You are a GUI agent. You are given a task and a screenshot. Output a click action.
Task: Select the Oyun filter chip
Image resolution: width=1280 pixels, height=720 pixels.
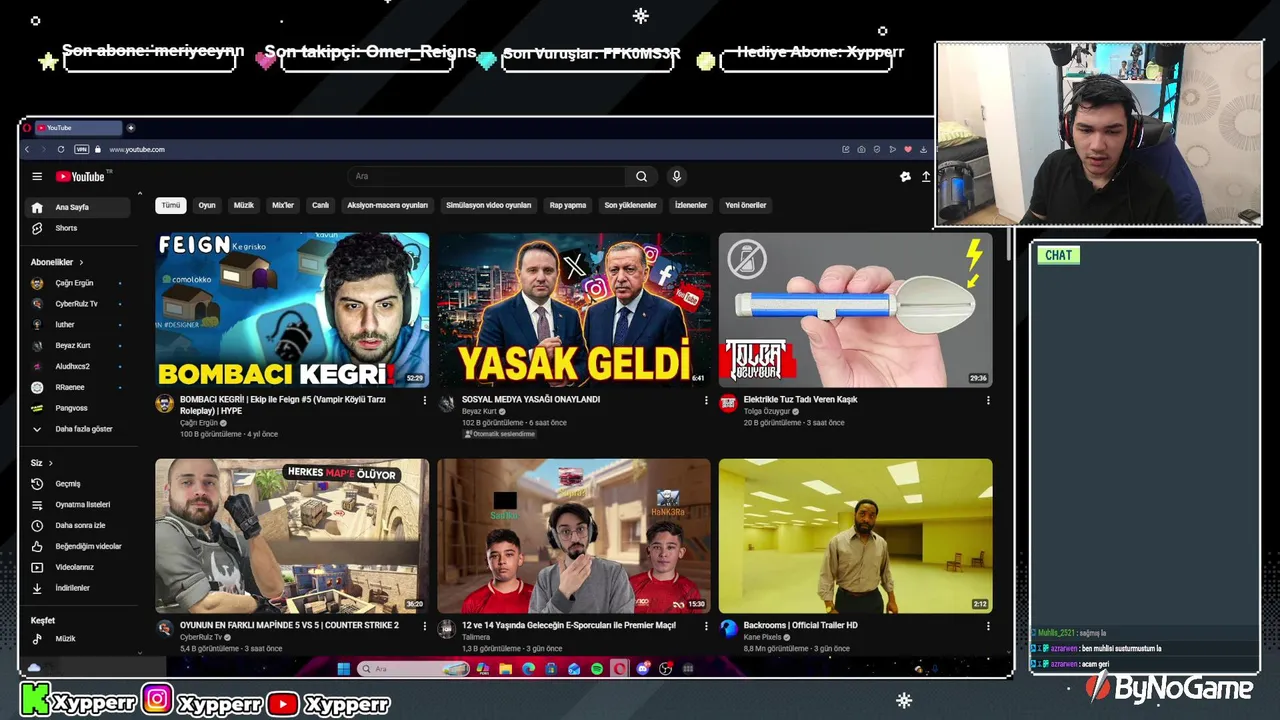(x=207, y=205)
